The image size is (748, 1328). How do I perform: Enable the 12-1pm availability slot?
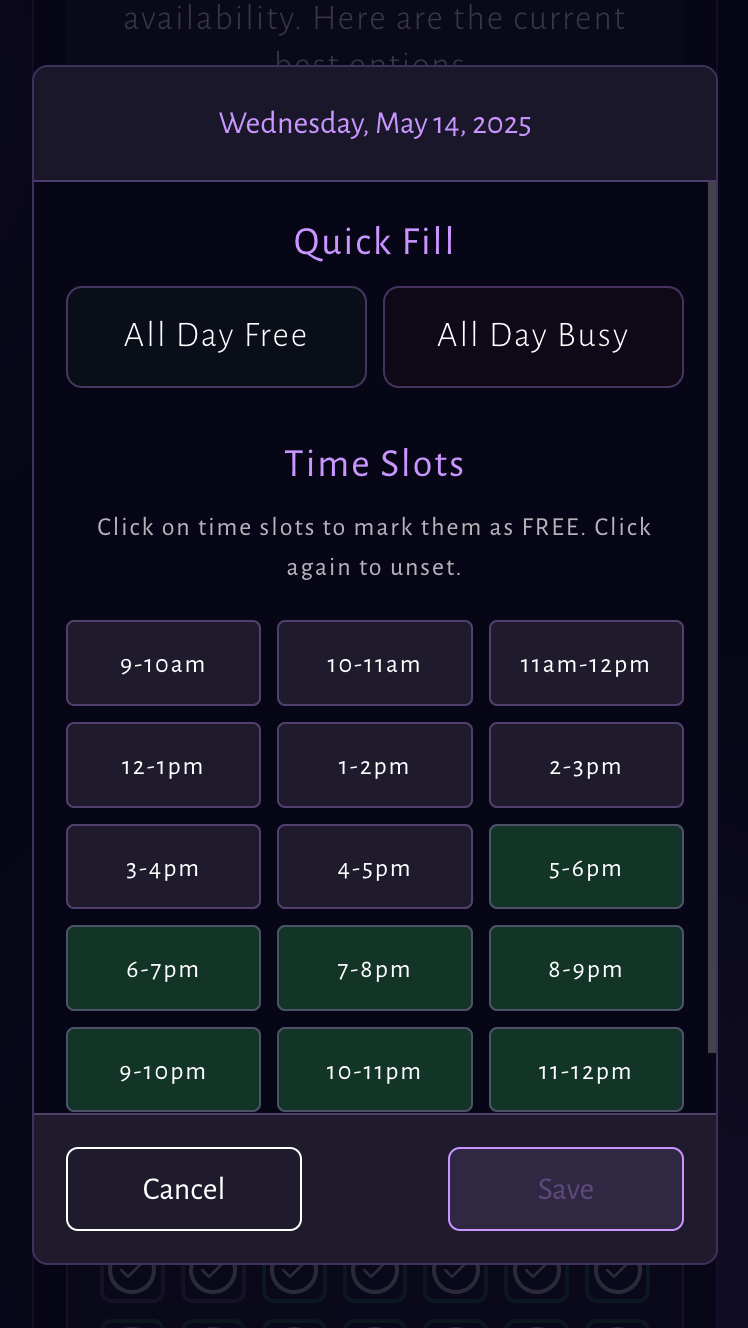(x=163, y=765)
